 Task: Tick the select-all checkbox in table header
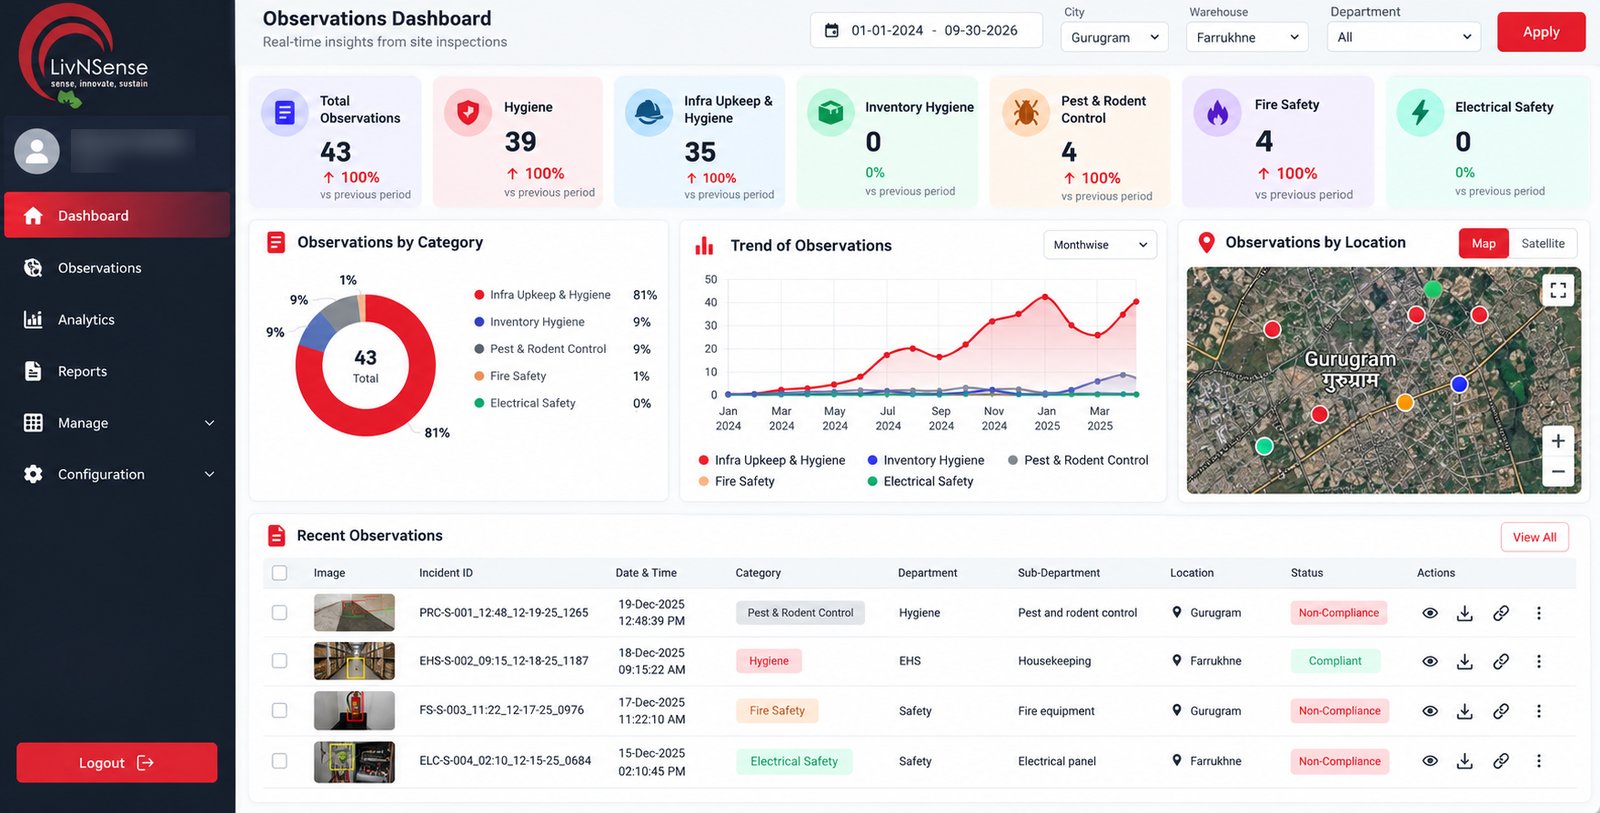coord(280,573)
